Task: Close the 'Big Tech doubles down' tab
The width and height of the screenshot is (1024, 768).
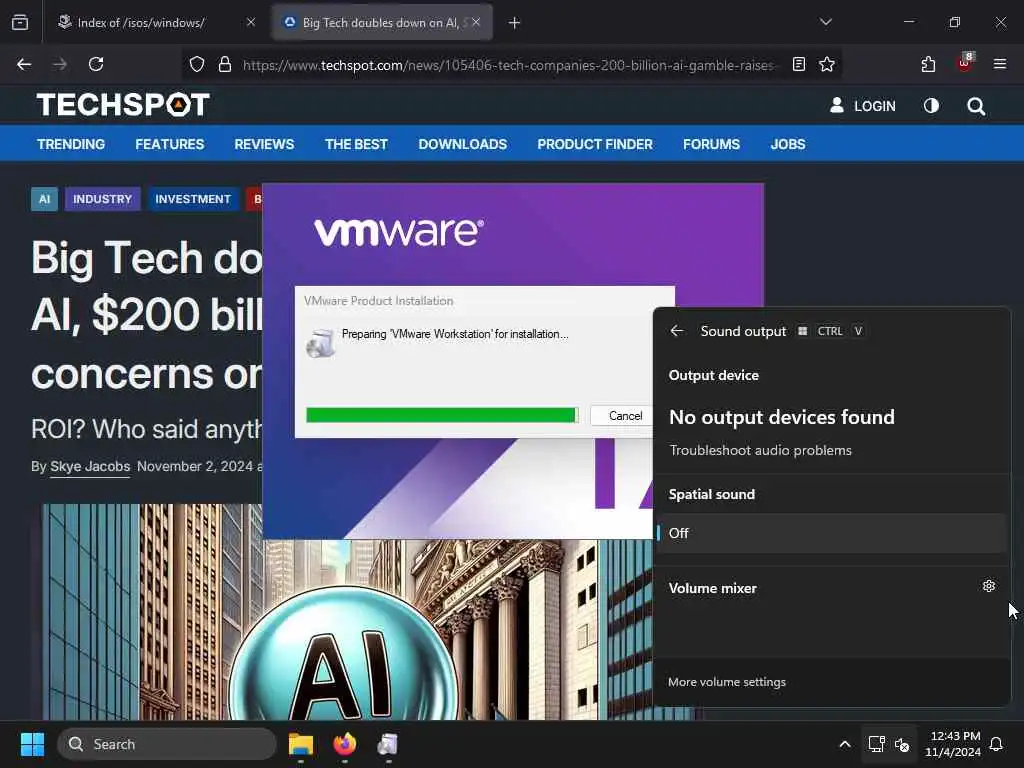Action: coord(476,22)
